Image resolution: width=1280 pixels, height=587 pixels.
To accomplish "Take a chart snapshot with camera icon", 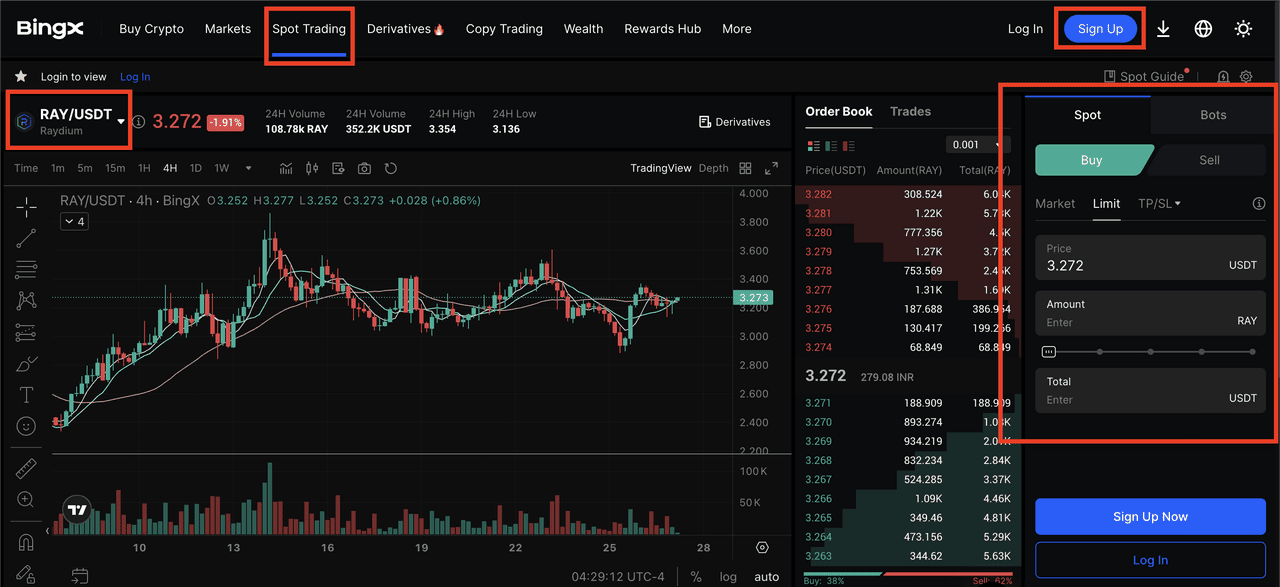I will pos(364,168).
